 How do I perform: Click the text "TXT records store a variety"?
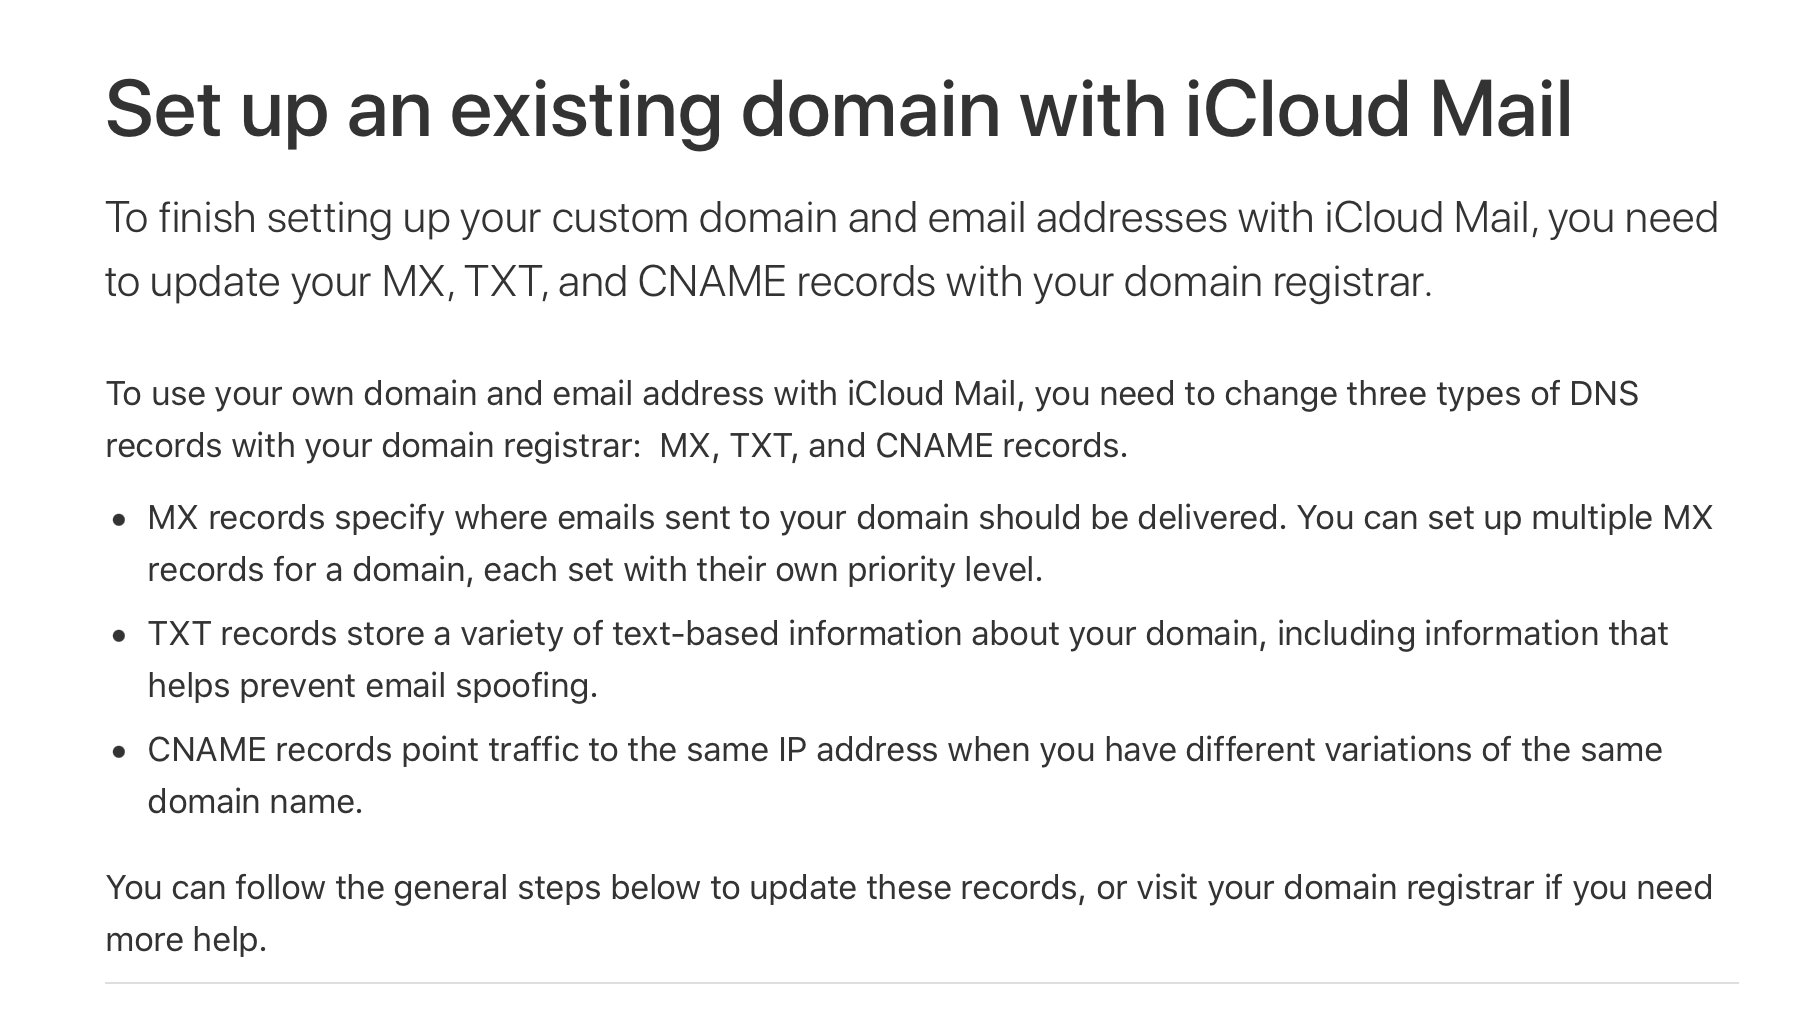pos(375,634)
